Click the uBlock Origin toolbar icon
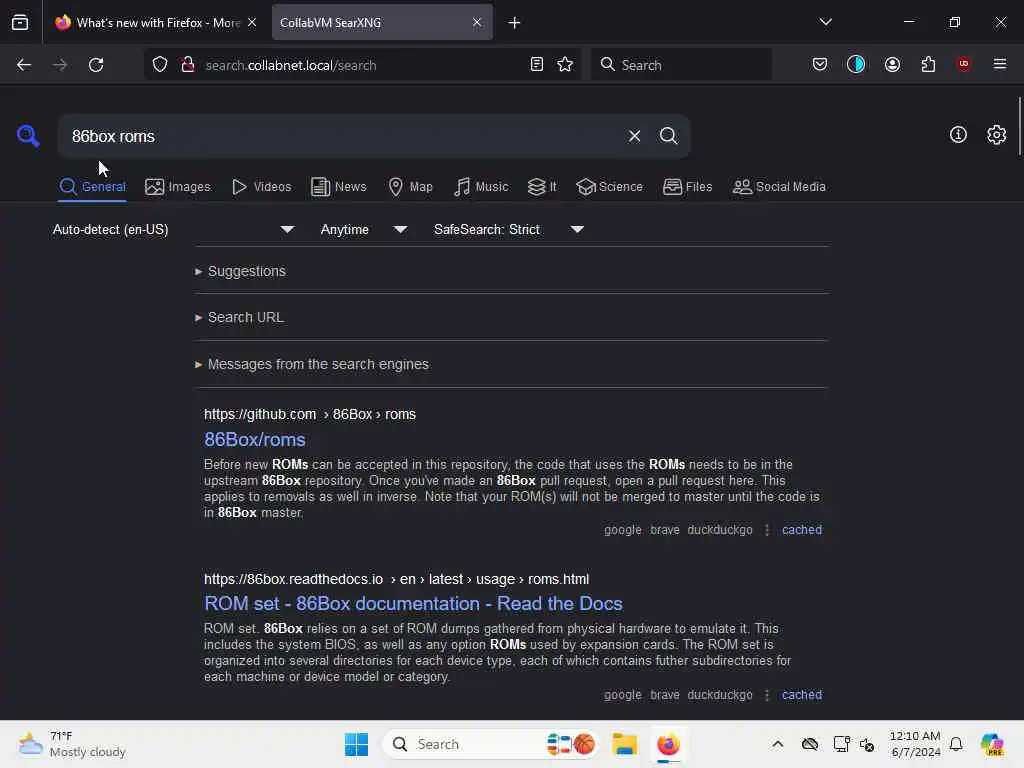 (x=963, y=64)
